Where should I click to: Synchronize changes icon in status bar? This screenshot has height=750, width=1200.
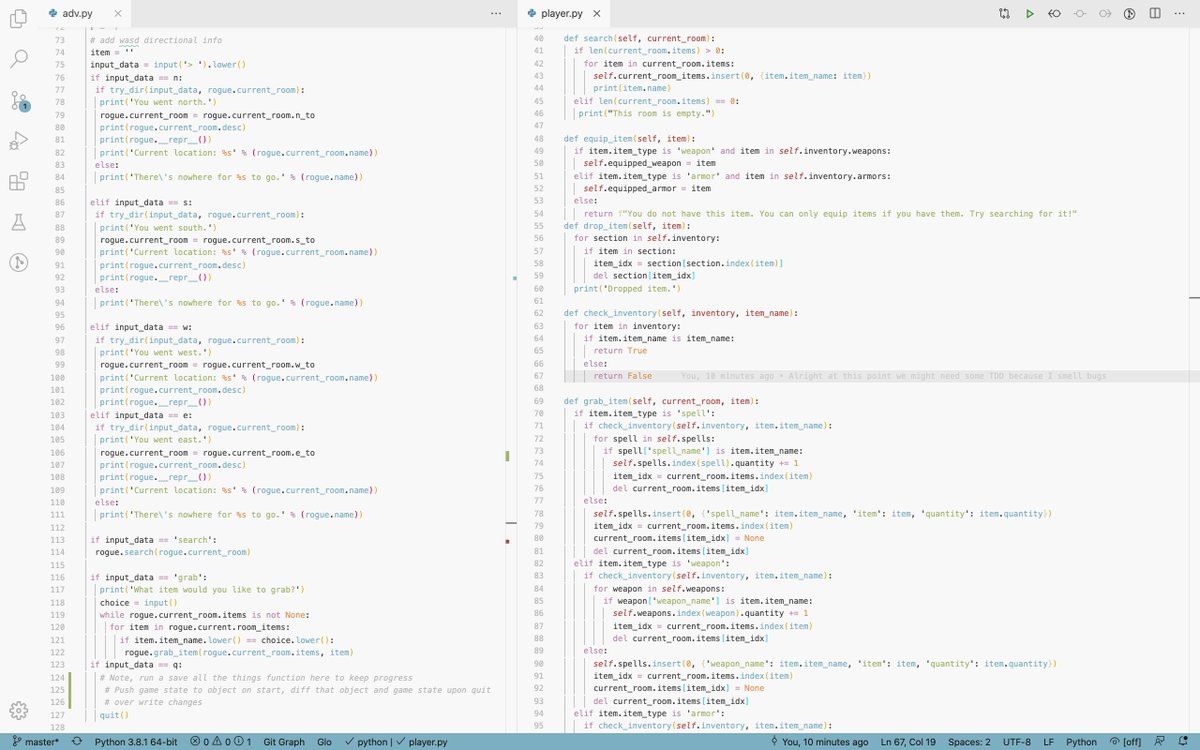click(x=75, y=742)
